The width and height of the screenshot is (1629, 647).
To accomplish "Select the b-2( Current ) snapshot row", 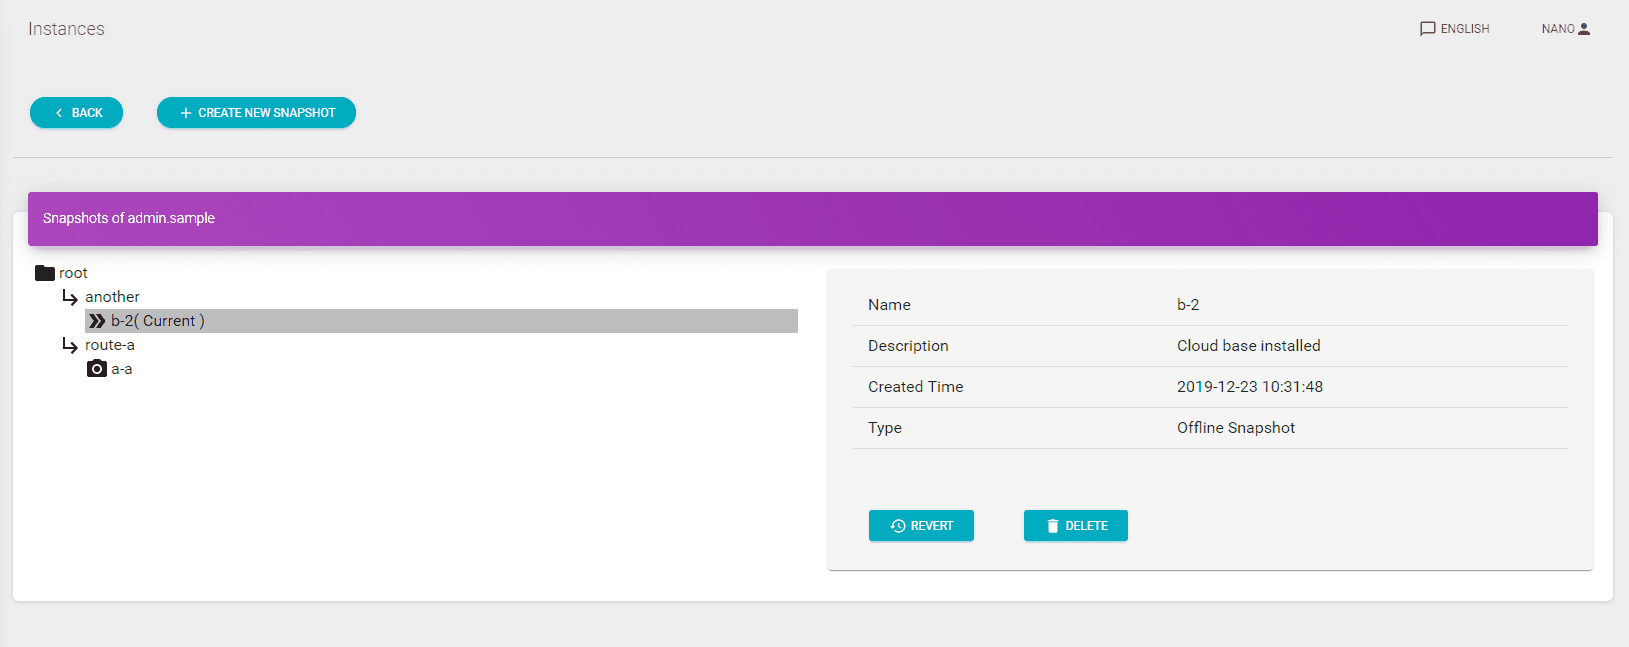I will pyautogui.click(x=440, y=321).
